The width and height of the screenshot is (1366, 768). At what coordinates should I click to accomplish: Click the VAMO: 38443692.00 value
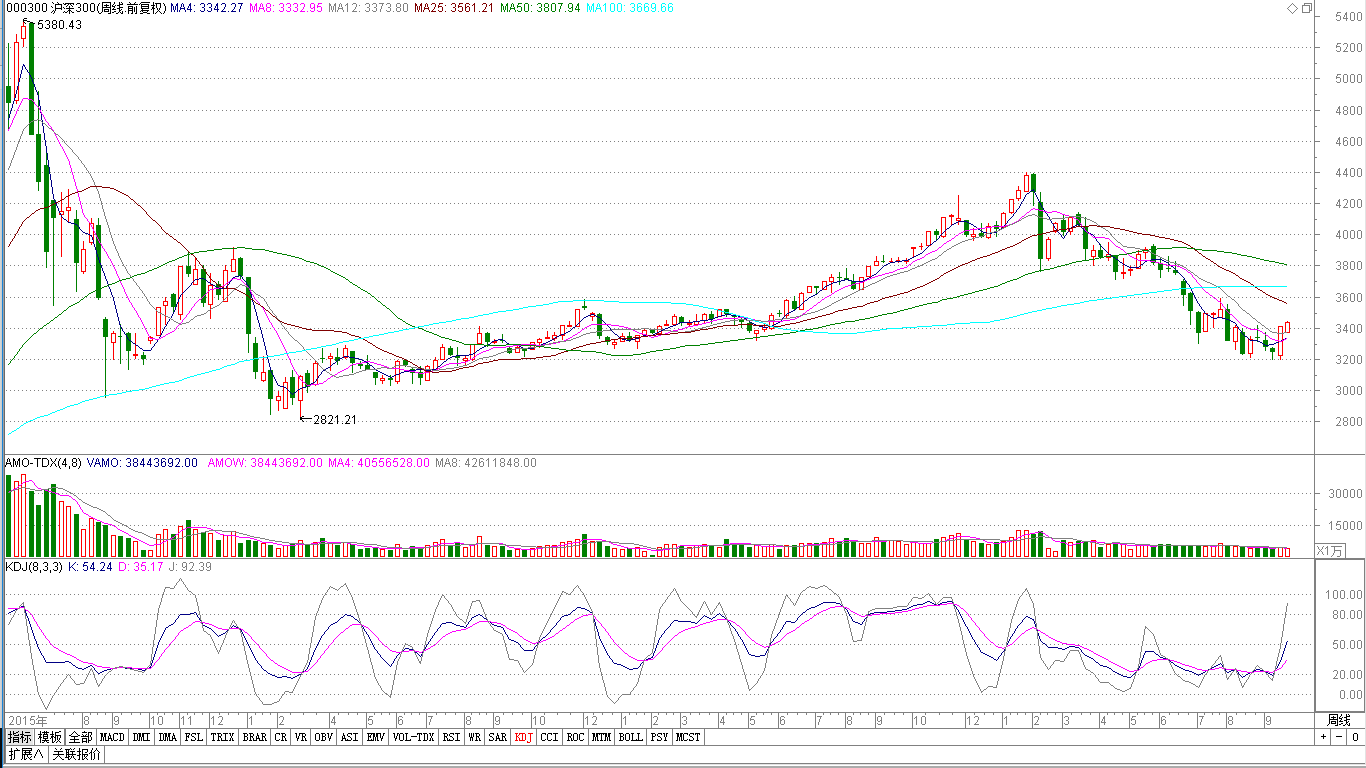[x=142, y=463]
